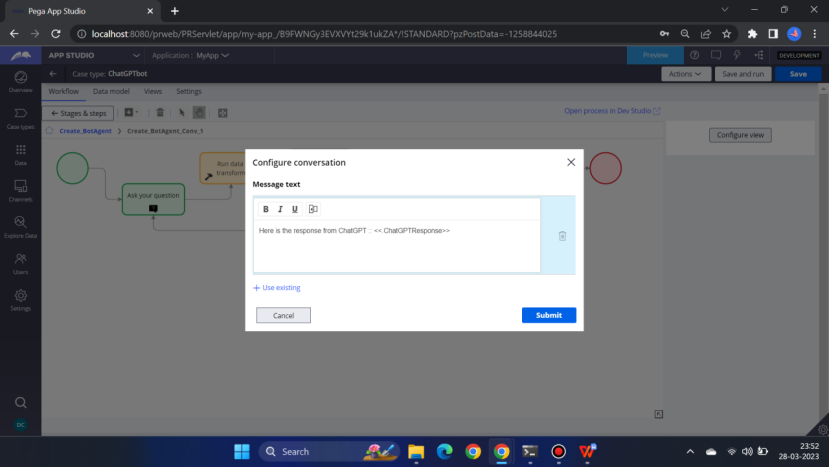Cancel the Configure conversation dialog
830x467 pixels.
click(283, 315)
